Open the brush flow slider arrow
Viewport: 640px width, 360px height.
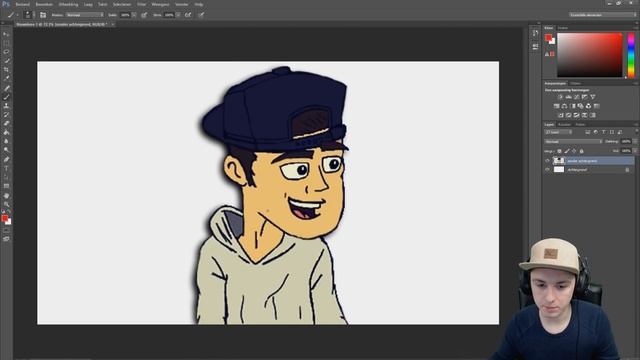pos(178,15)
